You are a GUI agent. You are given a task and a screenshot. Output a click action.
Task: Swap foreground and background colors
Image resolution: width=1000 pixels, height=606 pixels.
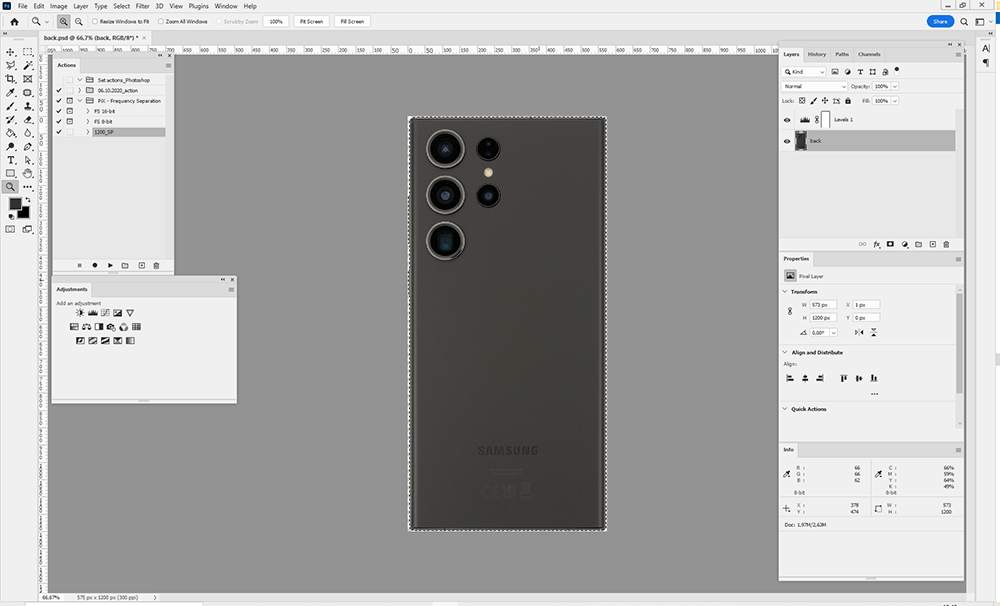click(x=27, y=200)
